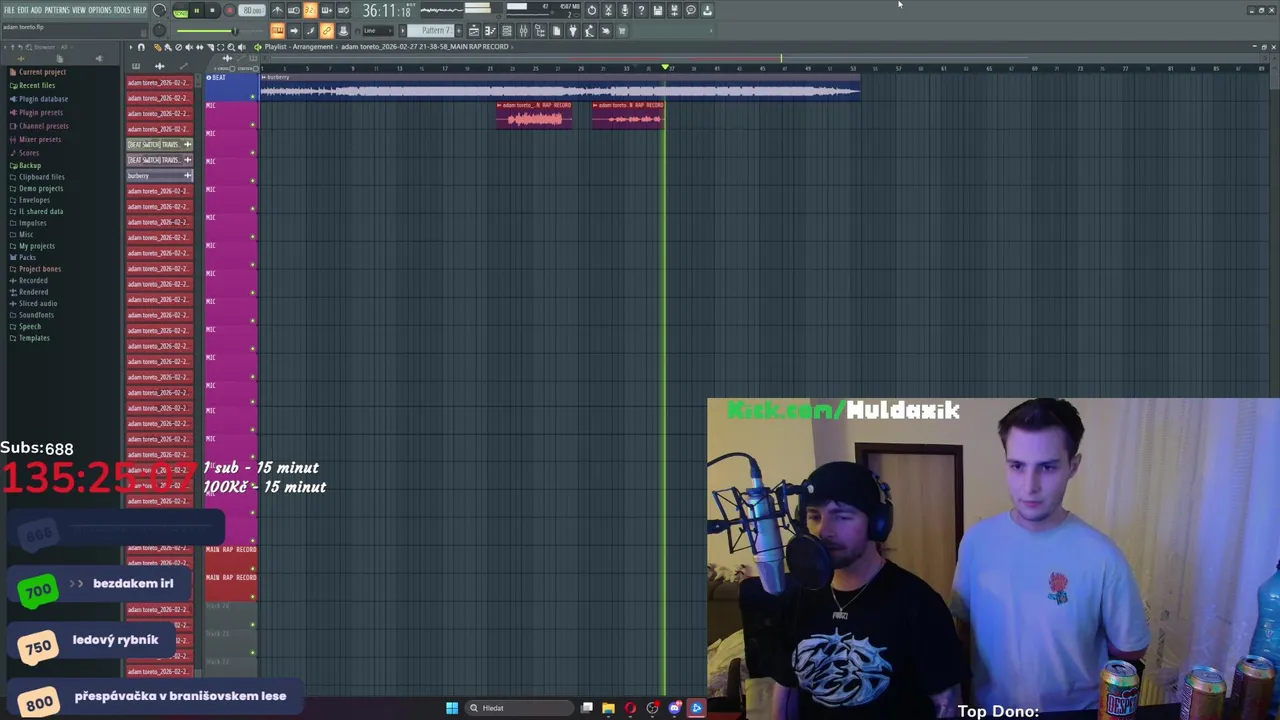Open the Windows Start button
The width and height of the screenshot is (1280, 720).
(452, 708)
